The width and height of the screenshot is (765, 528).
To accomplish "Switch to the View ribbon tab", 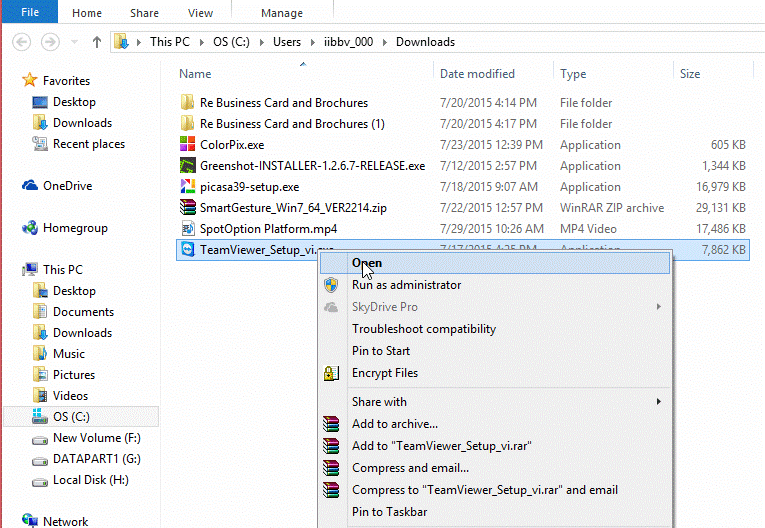I will coord(200,13).
